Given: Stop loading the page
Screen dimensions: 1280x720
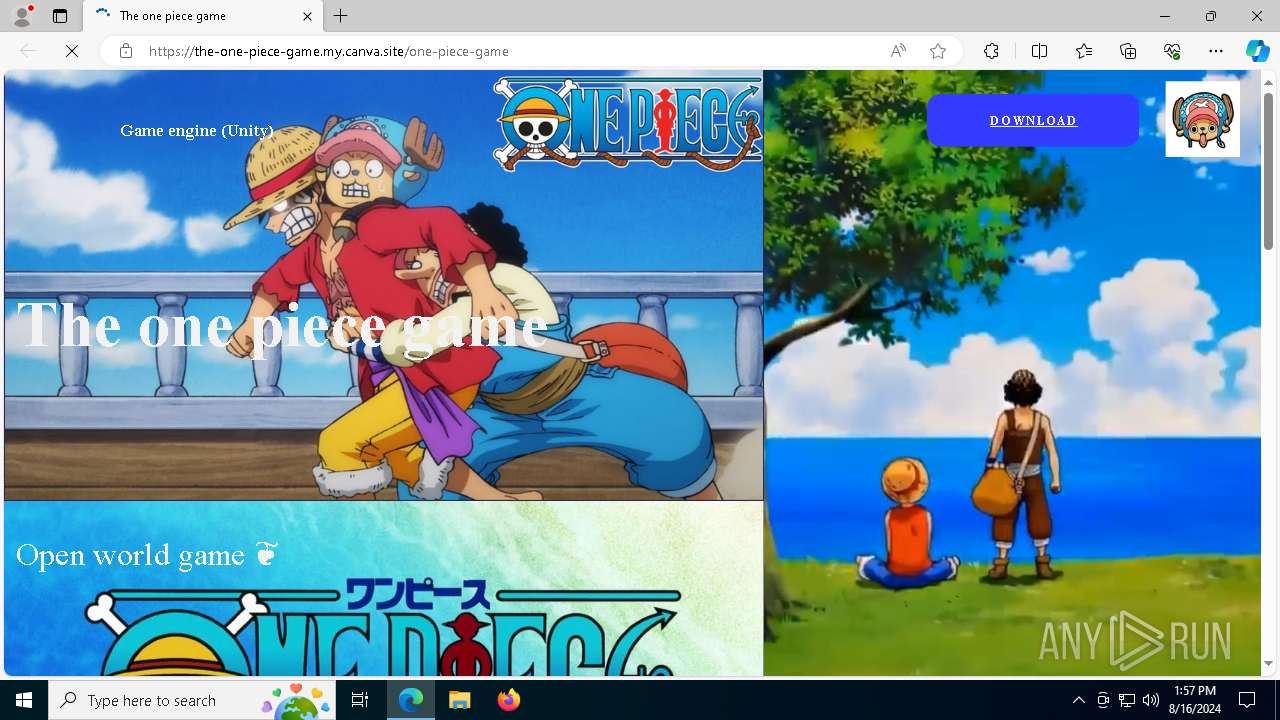Looking at the screenshot, I should click(72, 51).
